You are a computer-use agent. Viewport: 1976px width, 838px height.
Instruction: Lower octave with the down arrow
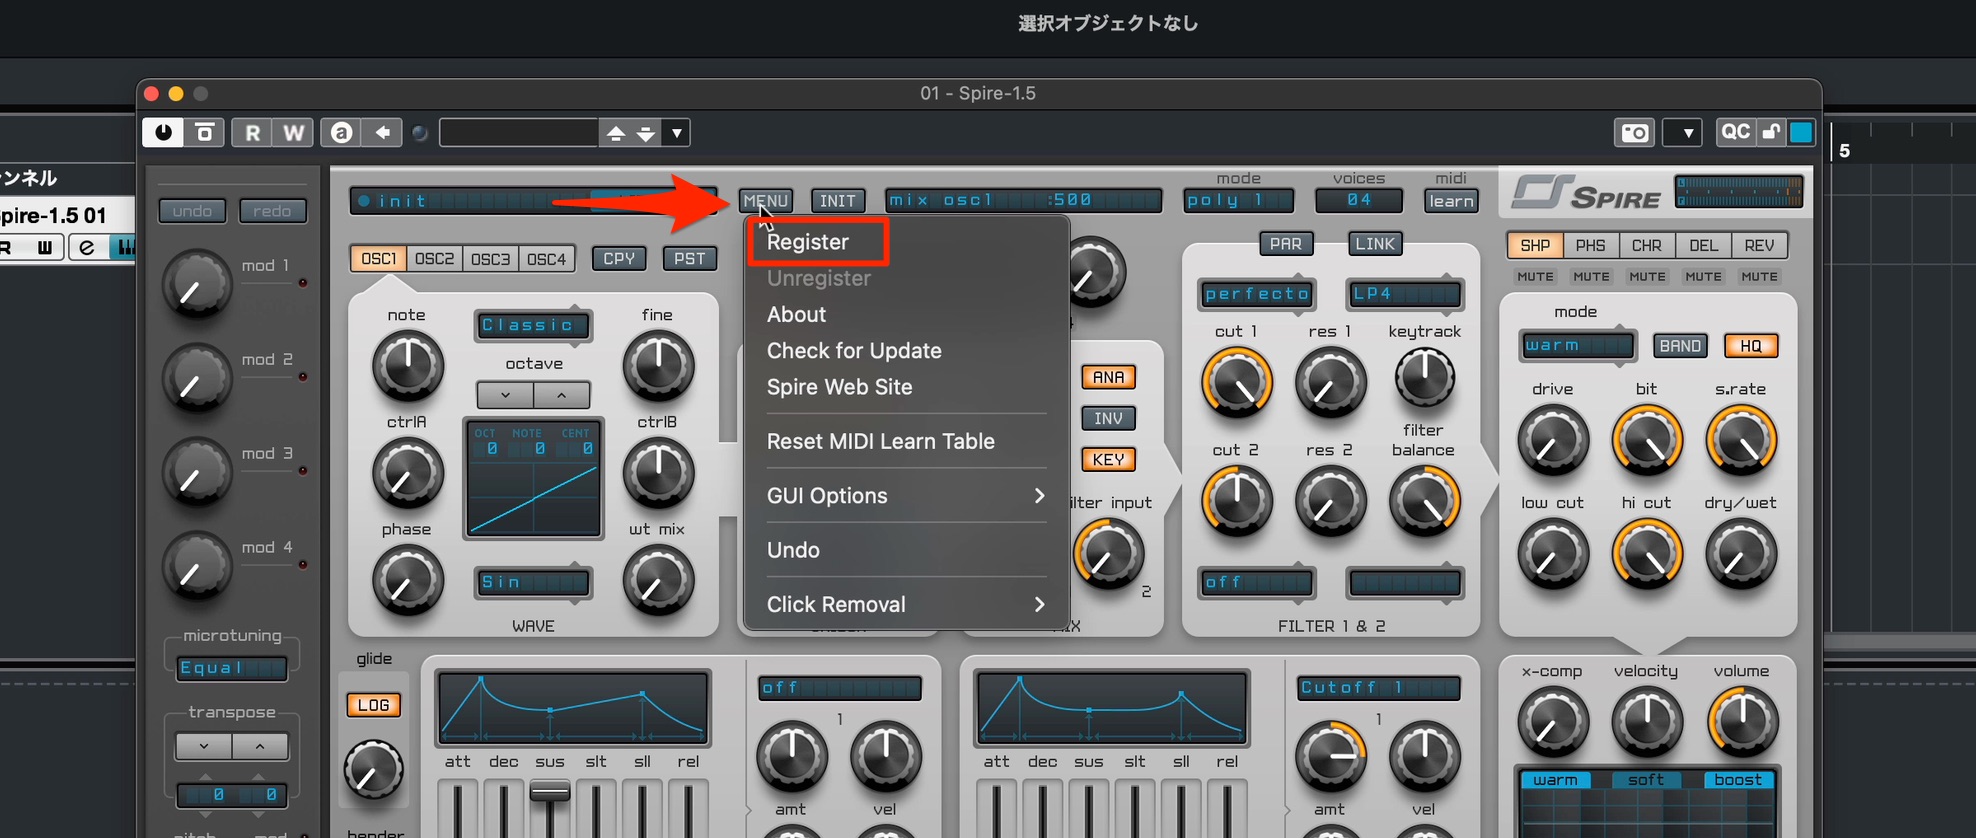click(505, 395)
